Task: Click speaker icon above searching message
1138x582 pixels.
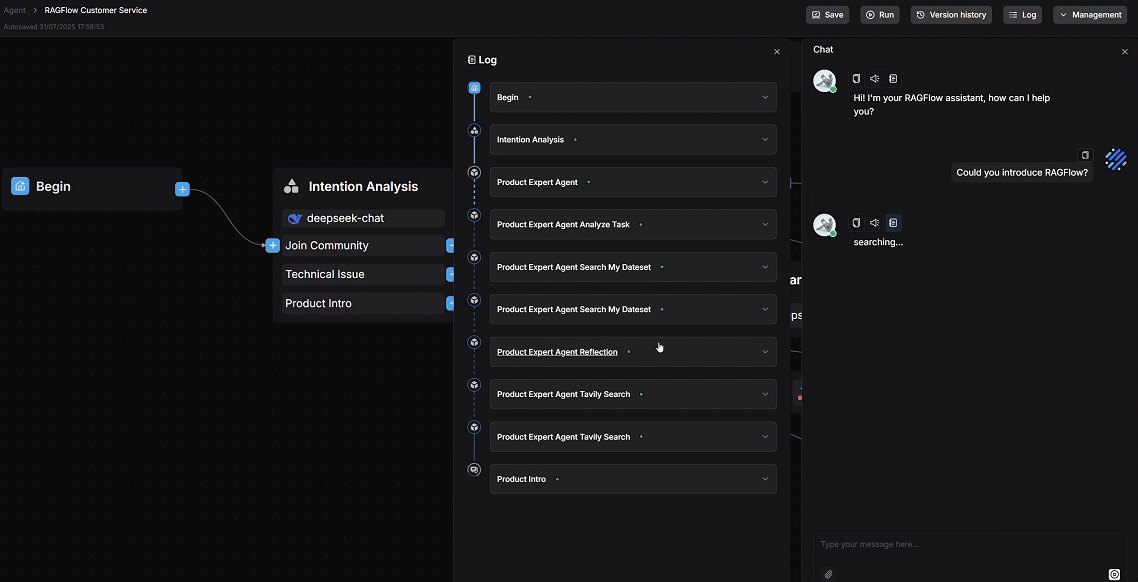Action: click(x=875, y=223)
